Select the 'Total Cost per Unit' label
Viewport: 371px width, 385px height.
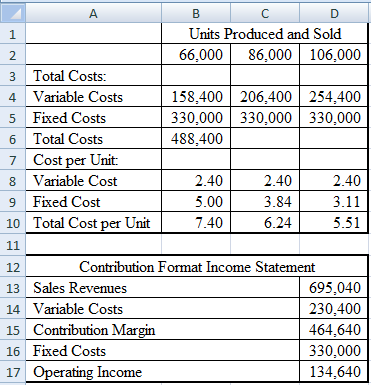(92, 223)
